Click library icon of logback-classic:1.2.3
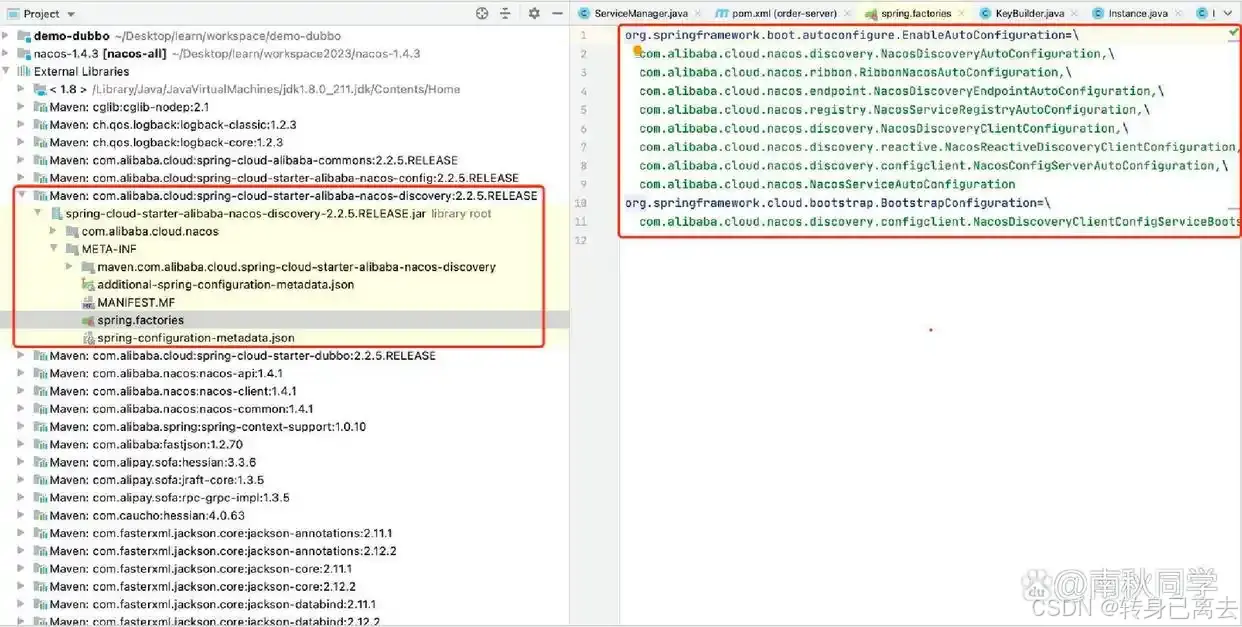 point(41,125)
